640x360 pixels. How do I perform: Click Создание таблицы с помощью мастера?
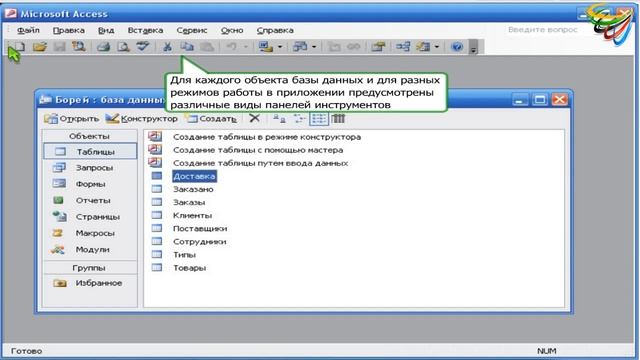258,150
